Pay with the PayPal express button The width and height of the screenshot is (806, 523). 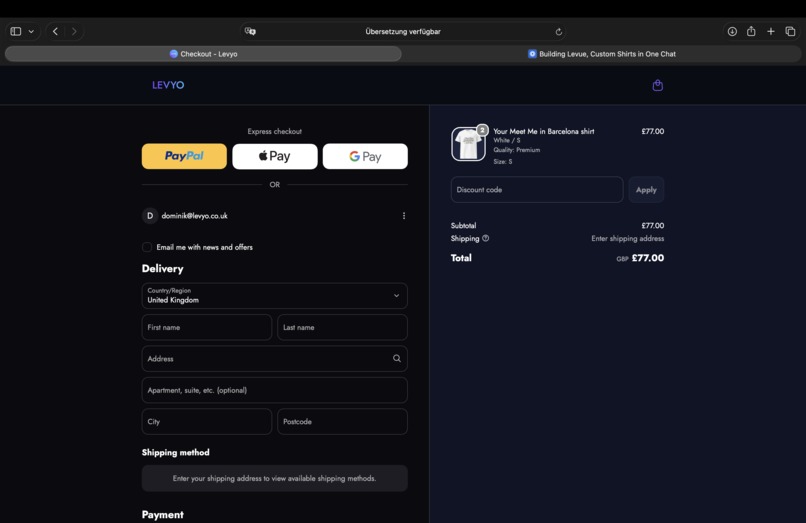pos(184,156)
